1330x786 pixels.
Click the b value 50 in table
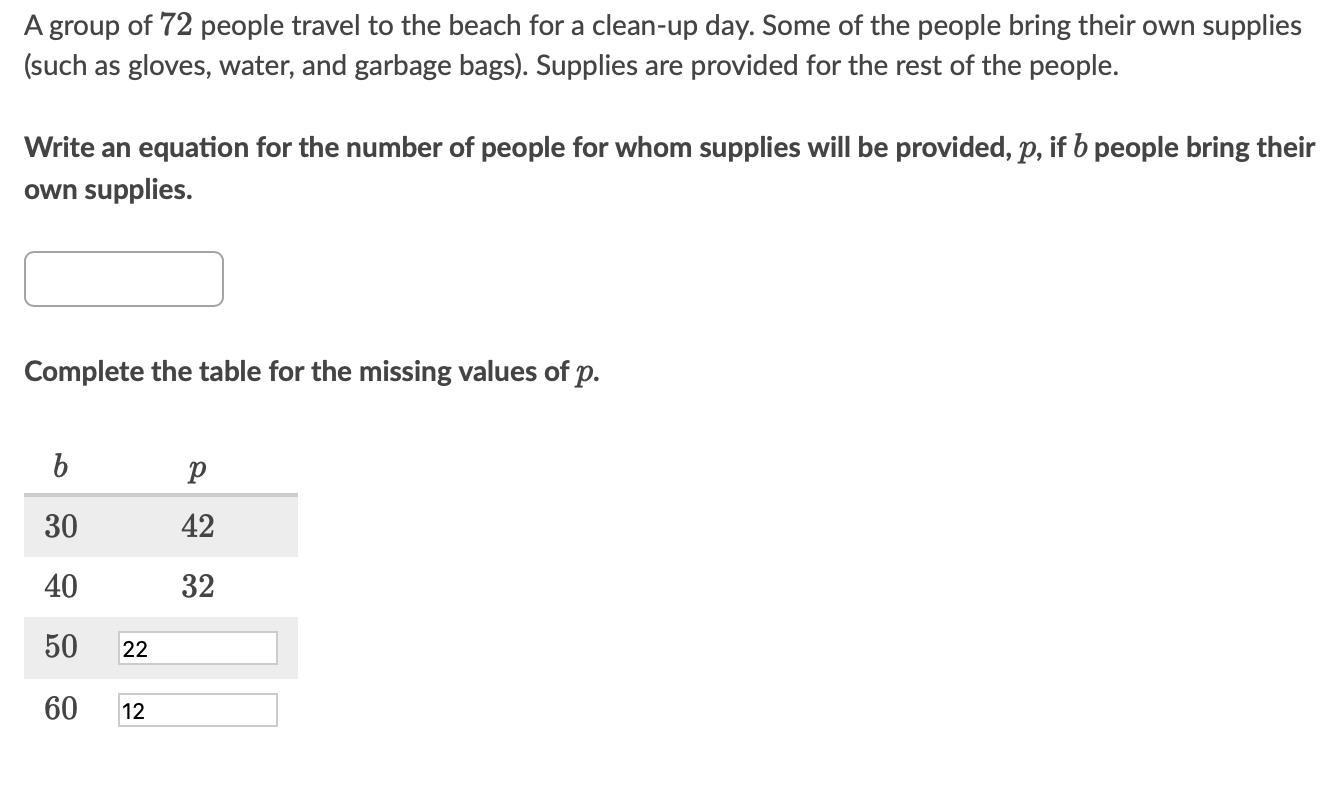coord(61,647)
